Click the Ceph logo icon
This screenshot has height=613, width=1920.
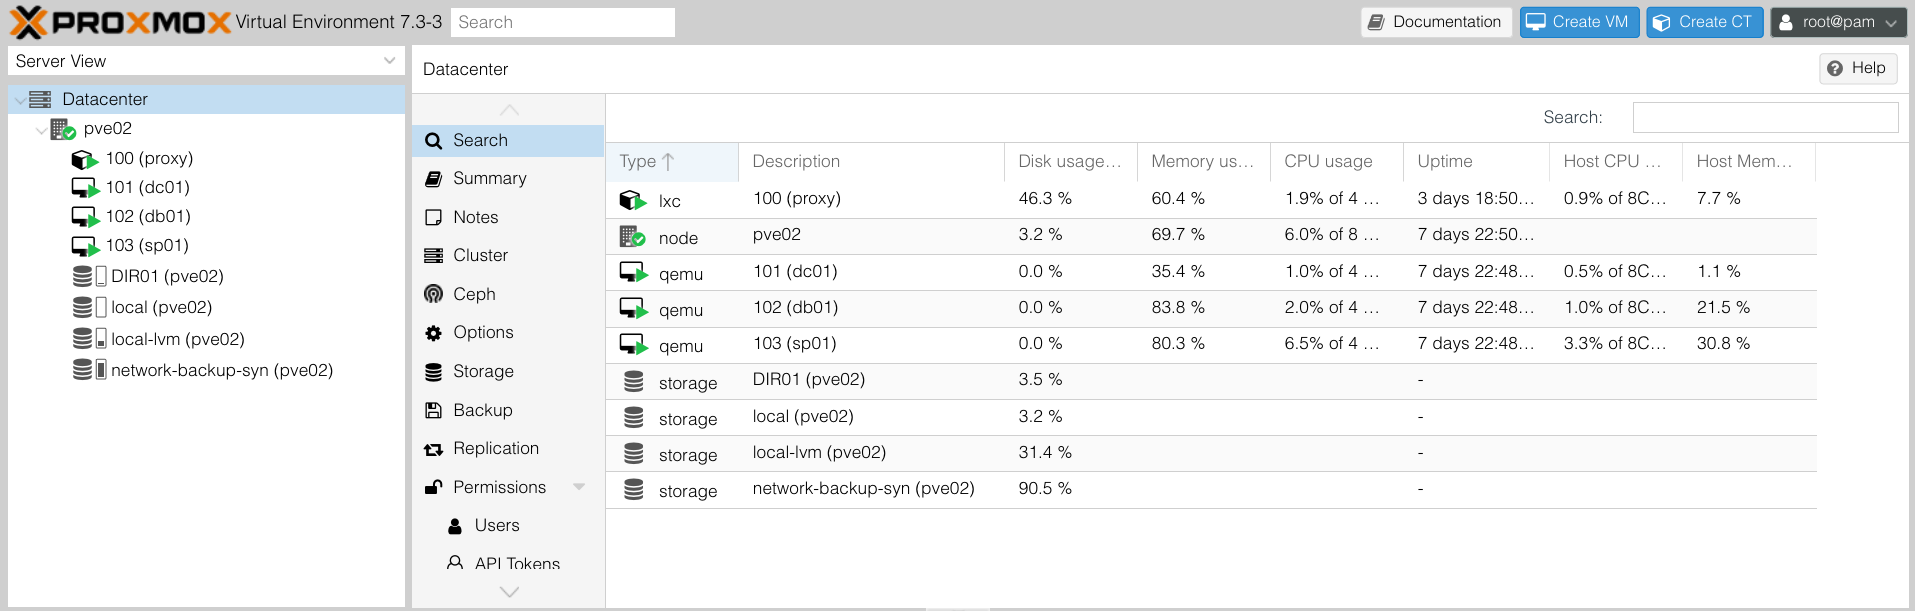pyautogui.click(x=434, y=294)
